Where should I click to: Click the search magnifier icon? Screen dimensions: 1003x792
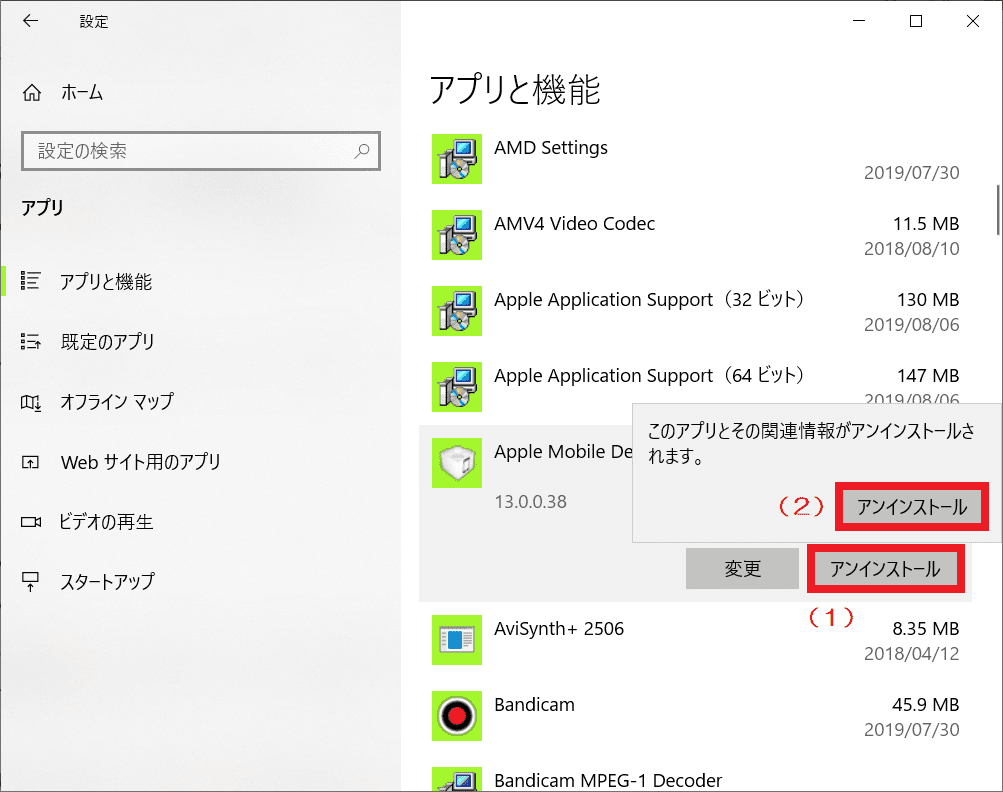(362, 151)
